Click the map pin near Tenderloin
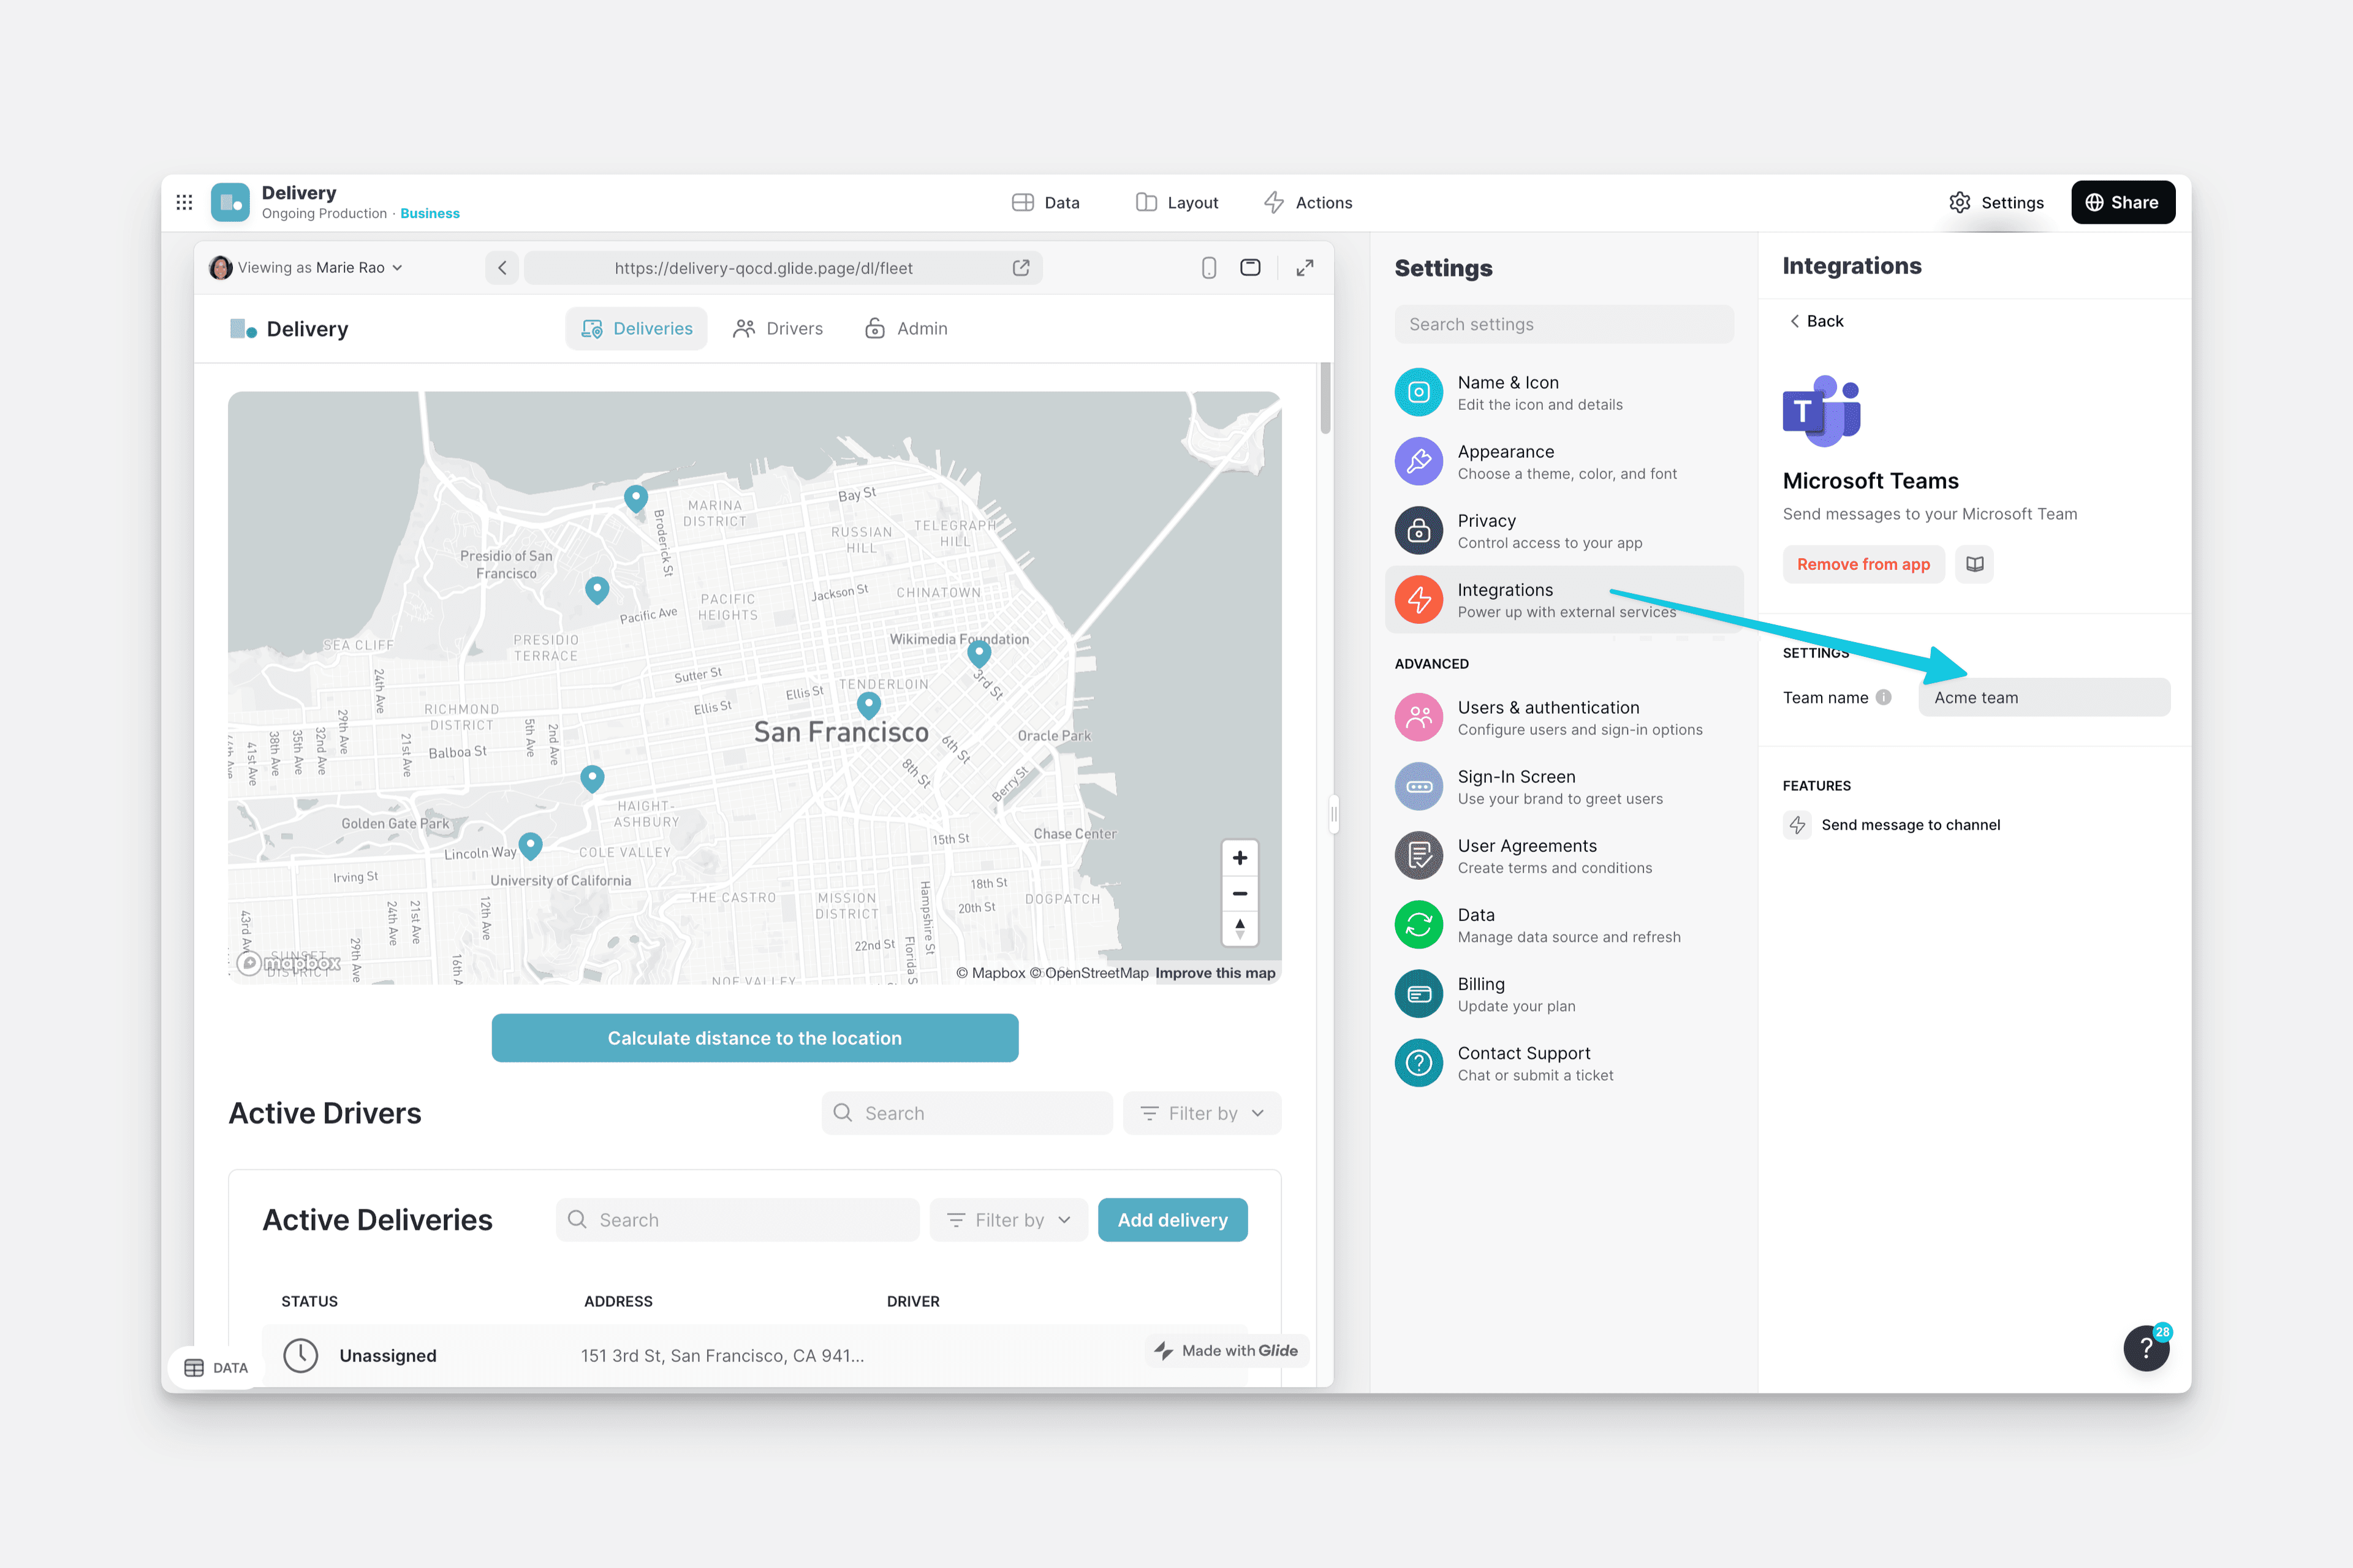The image size is (2353, 1568). 869,705
